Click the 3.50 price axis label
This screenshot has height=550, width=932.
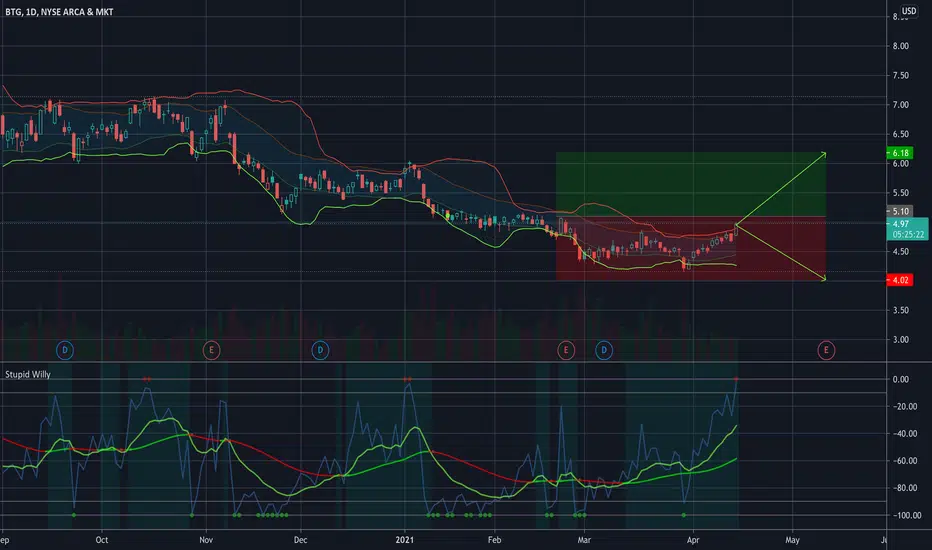[900, 310]
